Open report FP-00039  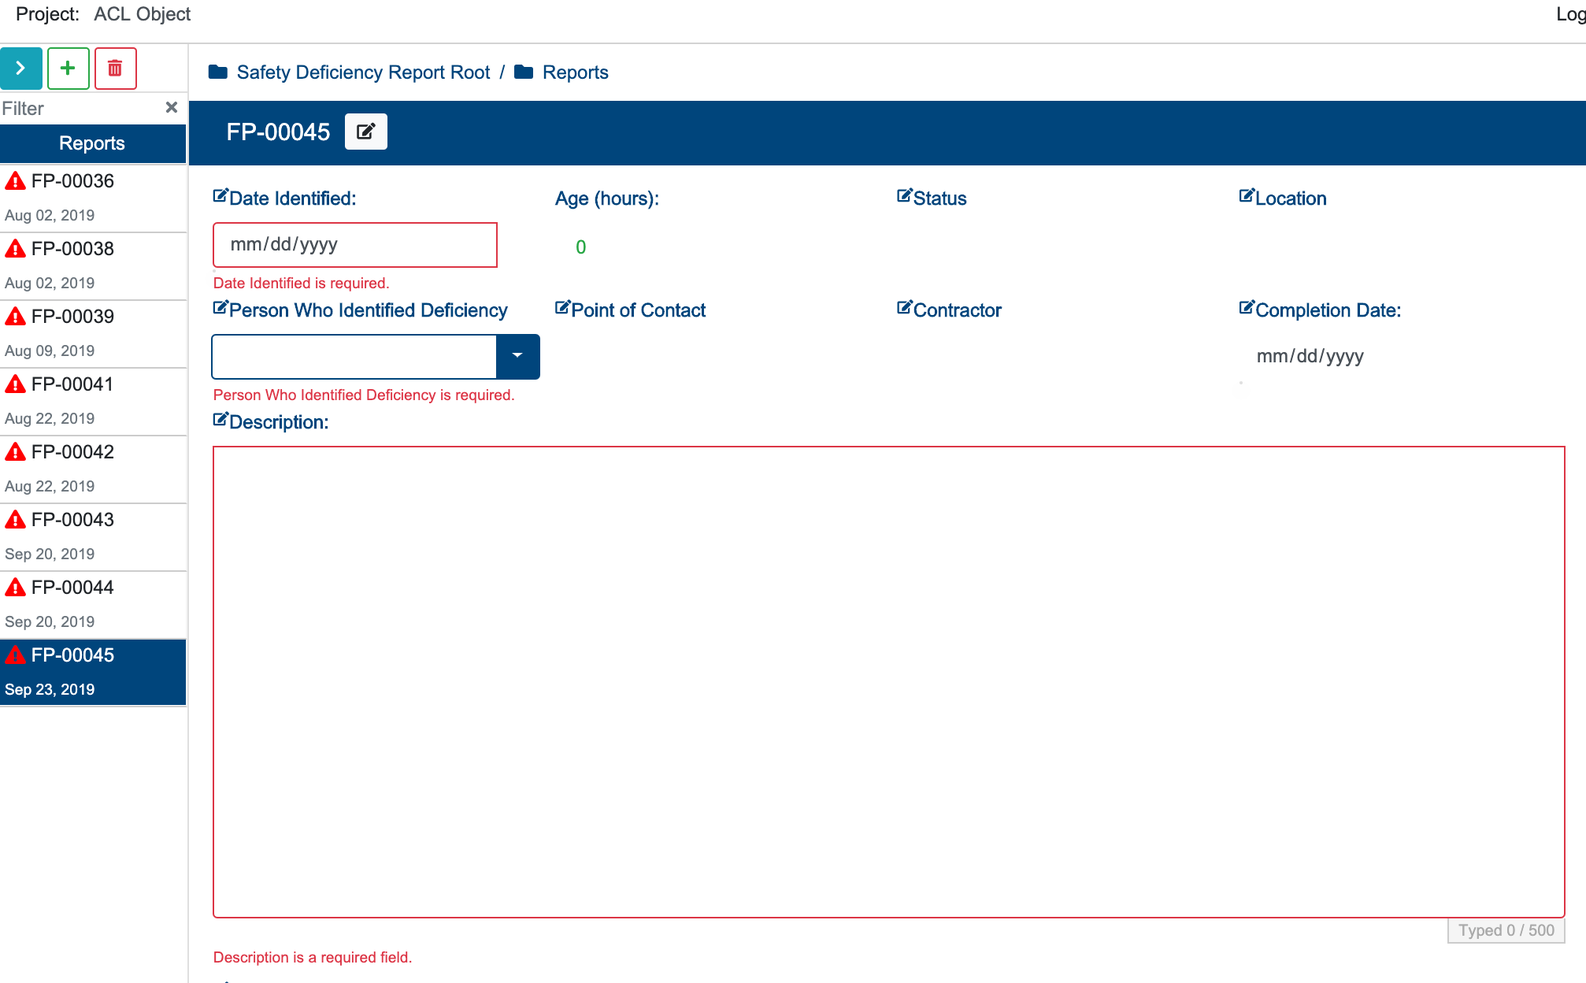[93, 334]
